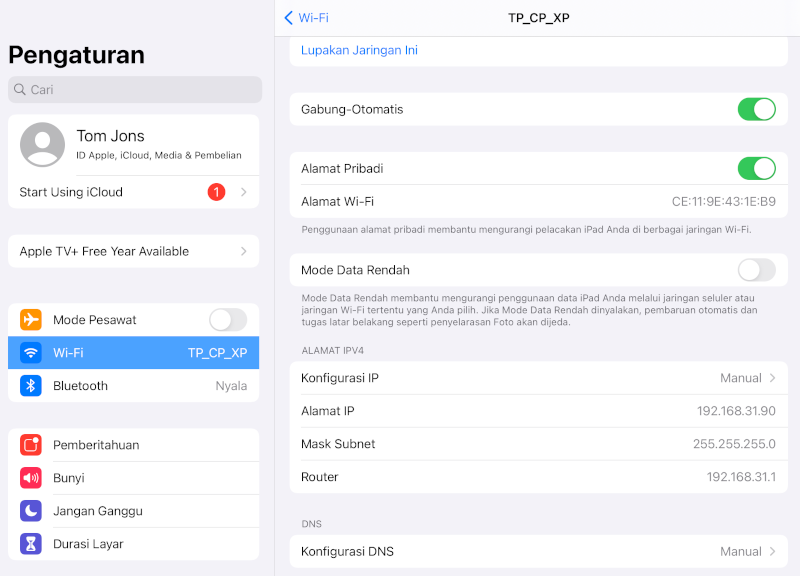Open Konfigurasi DNS Manual setting
Image resolution: width=800 pixels, height=576 pixels.
(747, 551)
